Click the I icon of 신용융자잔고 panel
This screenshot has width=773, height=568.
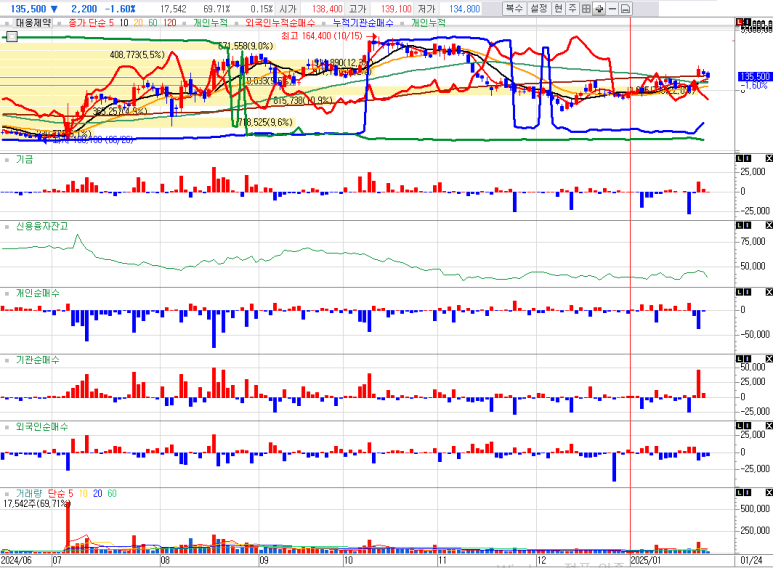click(x=747, y=225)
